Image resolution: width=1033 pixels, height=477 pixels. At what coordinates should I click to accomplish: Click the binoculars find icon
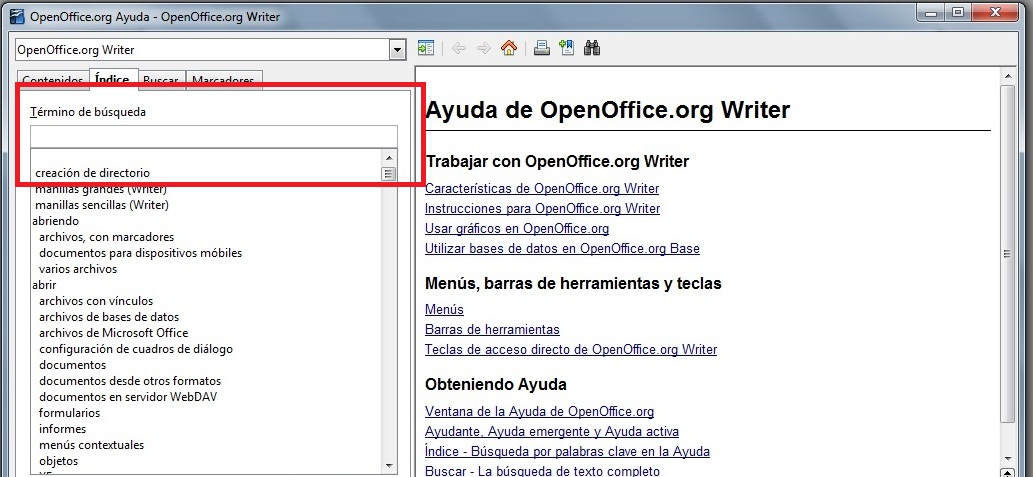point(592,48)
